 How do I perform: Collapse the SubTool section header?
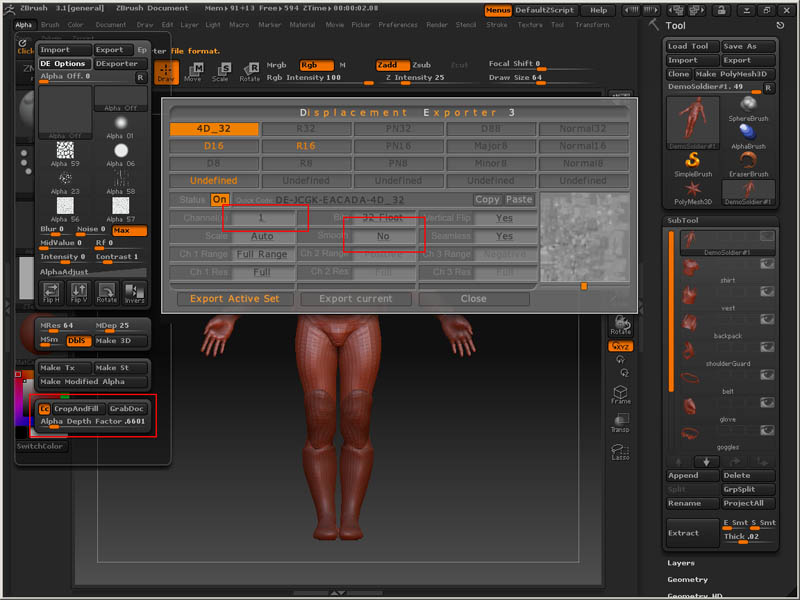point(686,220)
